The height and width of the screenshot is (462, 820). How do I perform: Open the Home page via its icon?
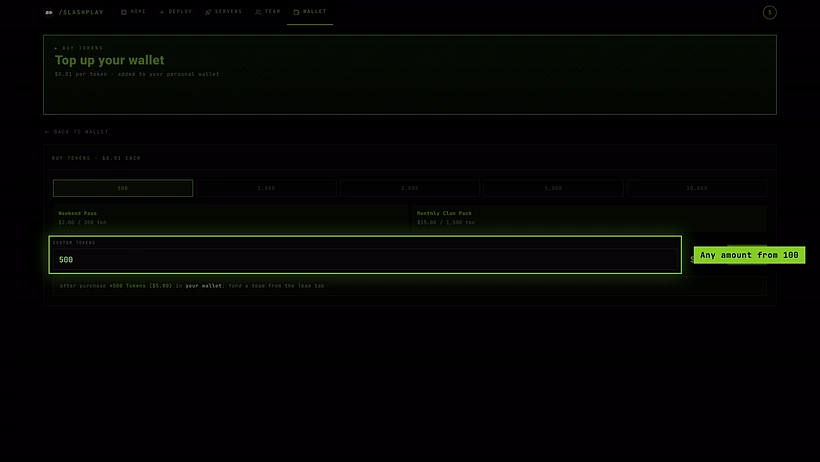pyautogui.click(x=124, y=12)
